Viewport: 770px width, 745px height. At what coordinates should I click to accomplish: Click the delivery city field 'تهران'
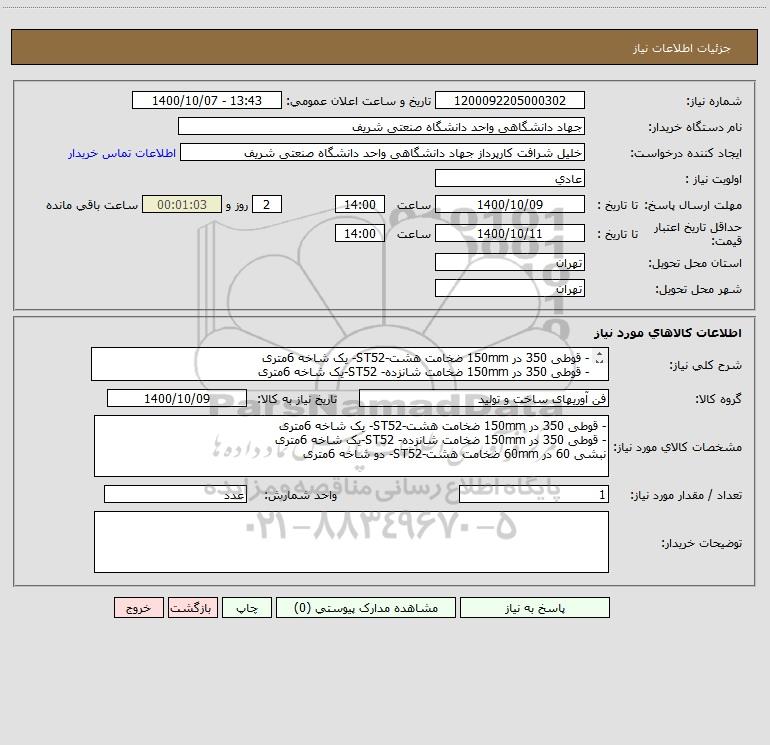coord(510,288)
